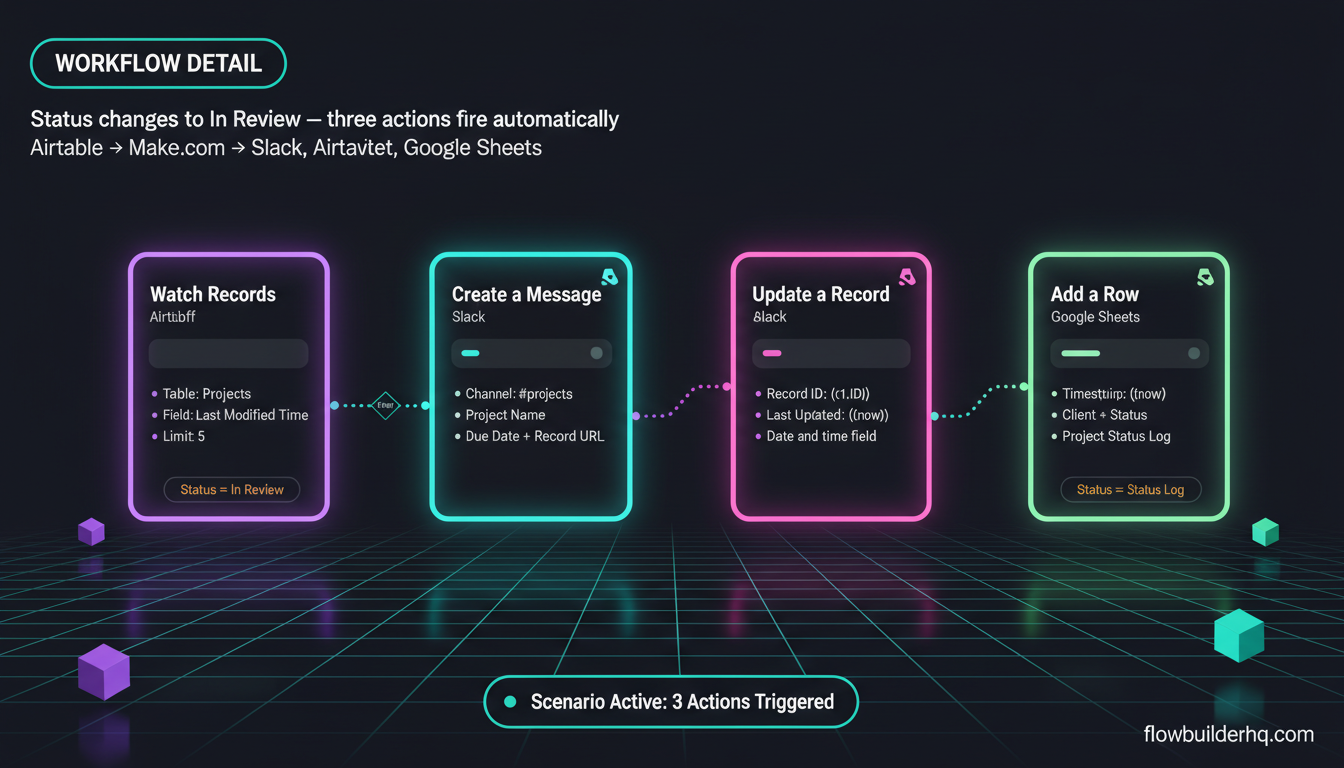Select the Watch Records card title
Image resolution: width=1344 pixels, height=768 pixels.
pos(213,294)
